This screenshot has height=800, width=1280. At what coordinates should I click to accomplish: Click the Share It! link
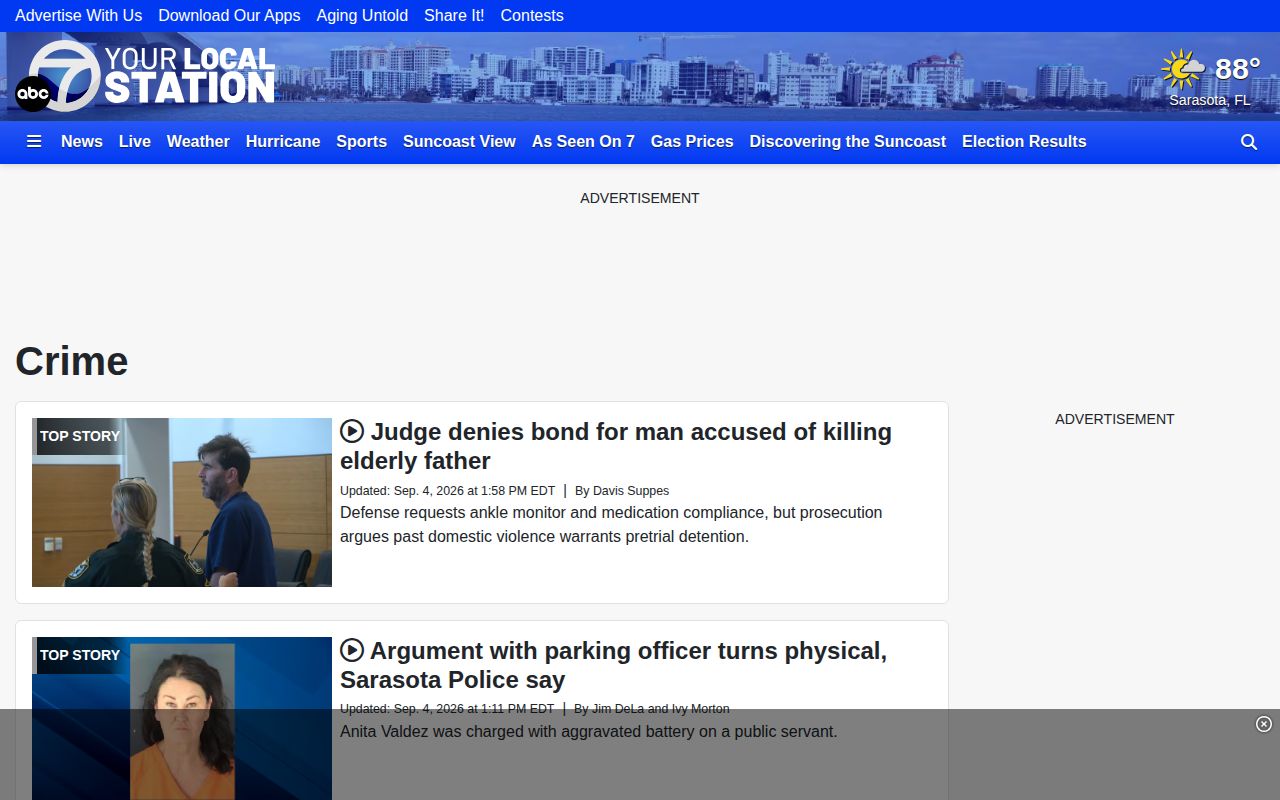click(454, 15)
